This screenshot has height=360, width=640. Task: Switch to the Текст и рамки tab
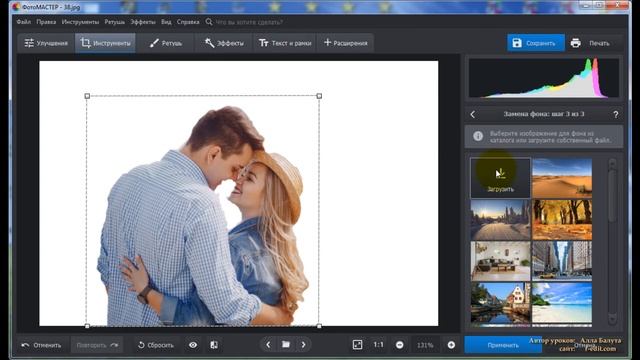285,43
